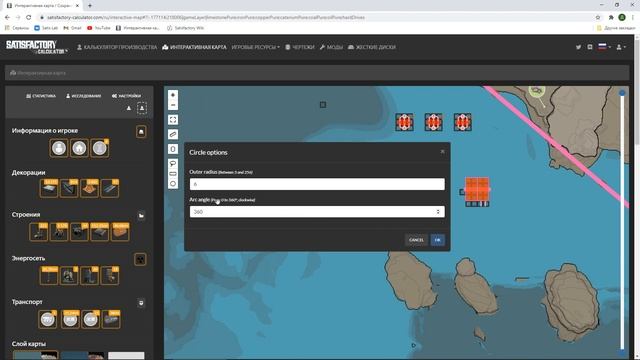Click the link-shaped map toolbar icon
Screen dimensions: 640x360
tap(173, 134)
